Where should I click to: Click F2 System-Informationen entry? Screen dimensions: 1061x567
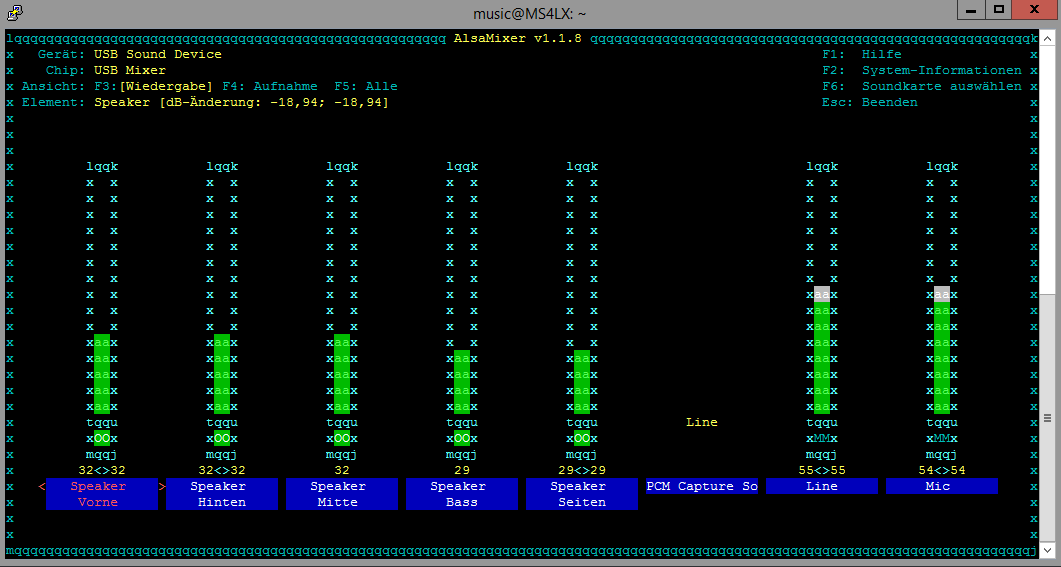tap(922, 70)
